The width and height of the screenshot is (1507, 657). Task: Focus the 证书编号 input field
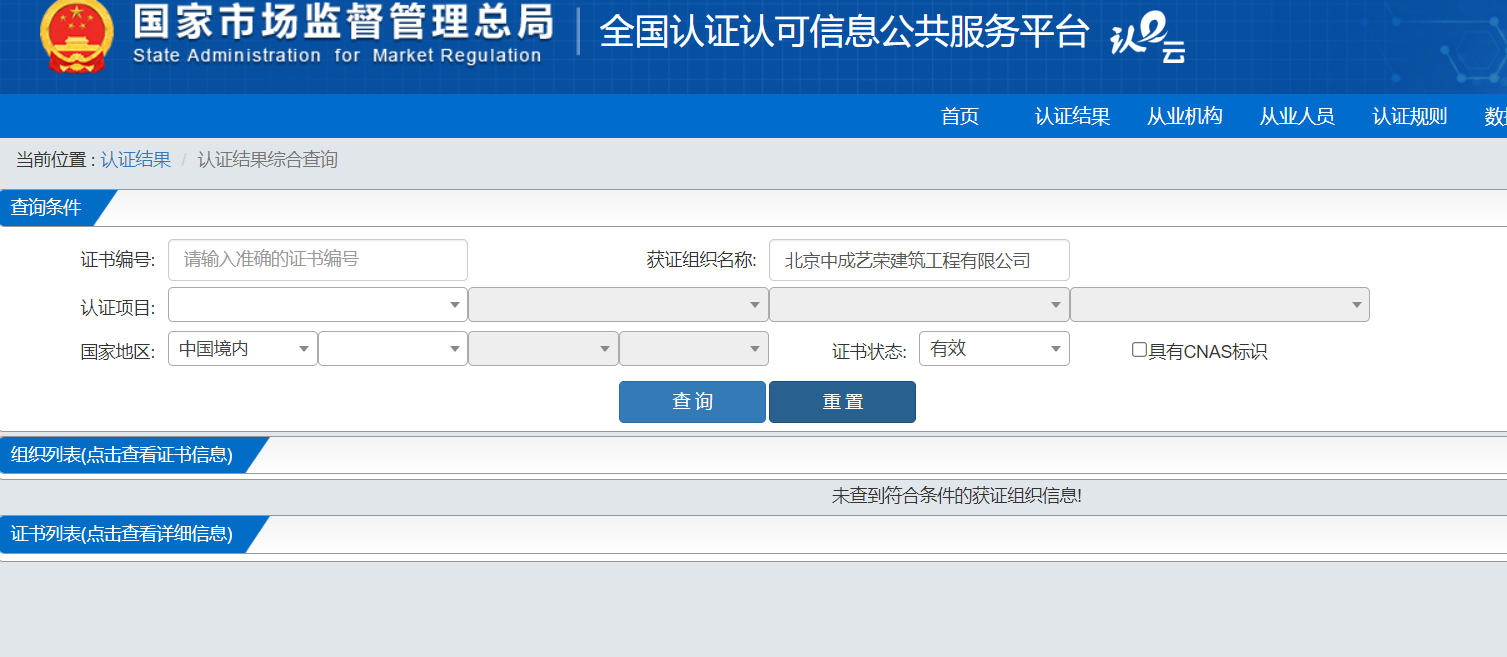point(318,260)
